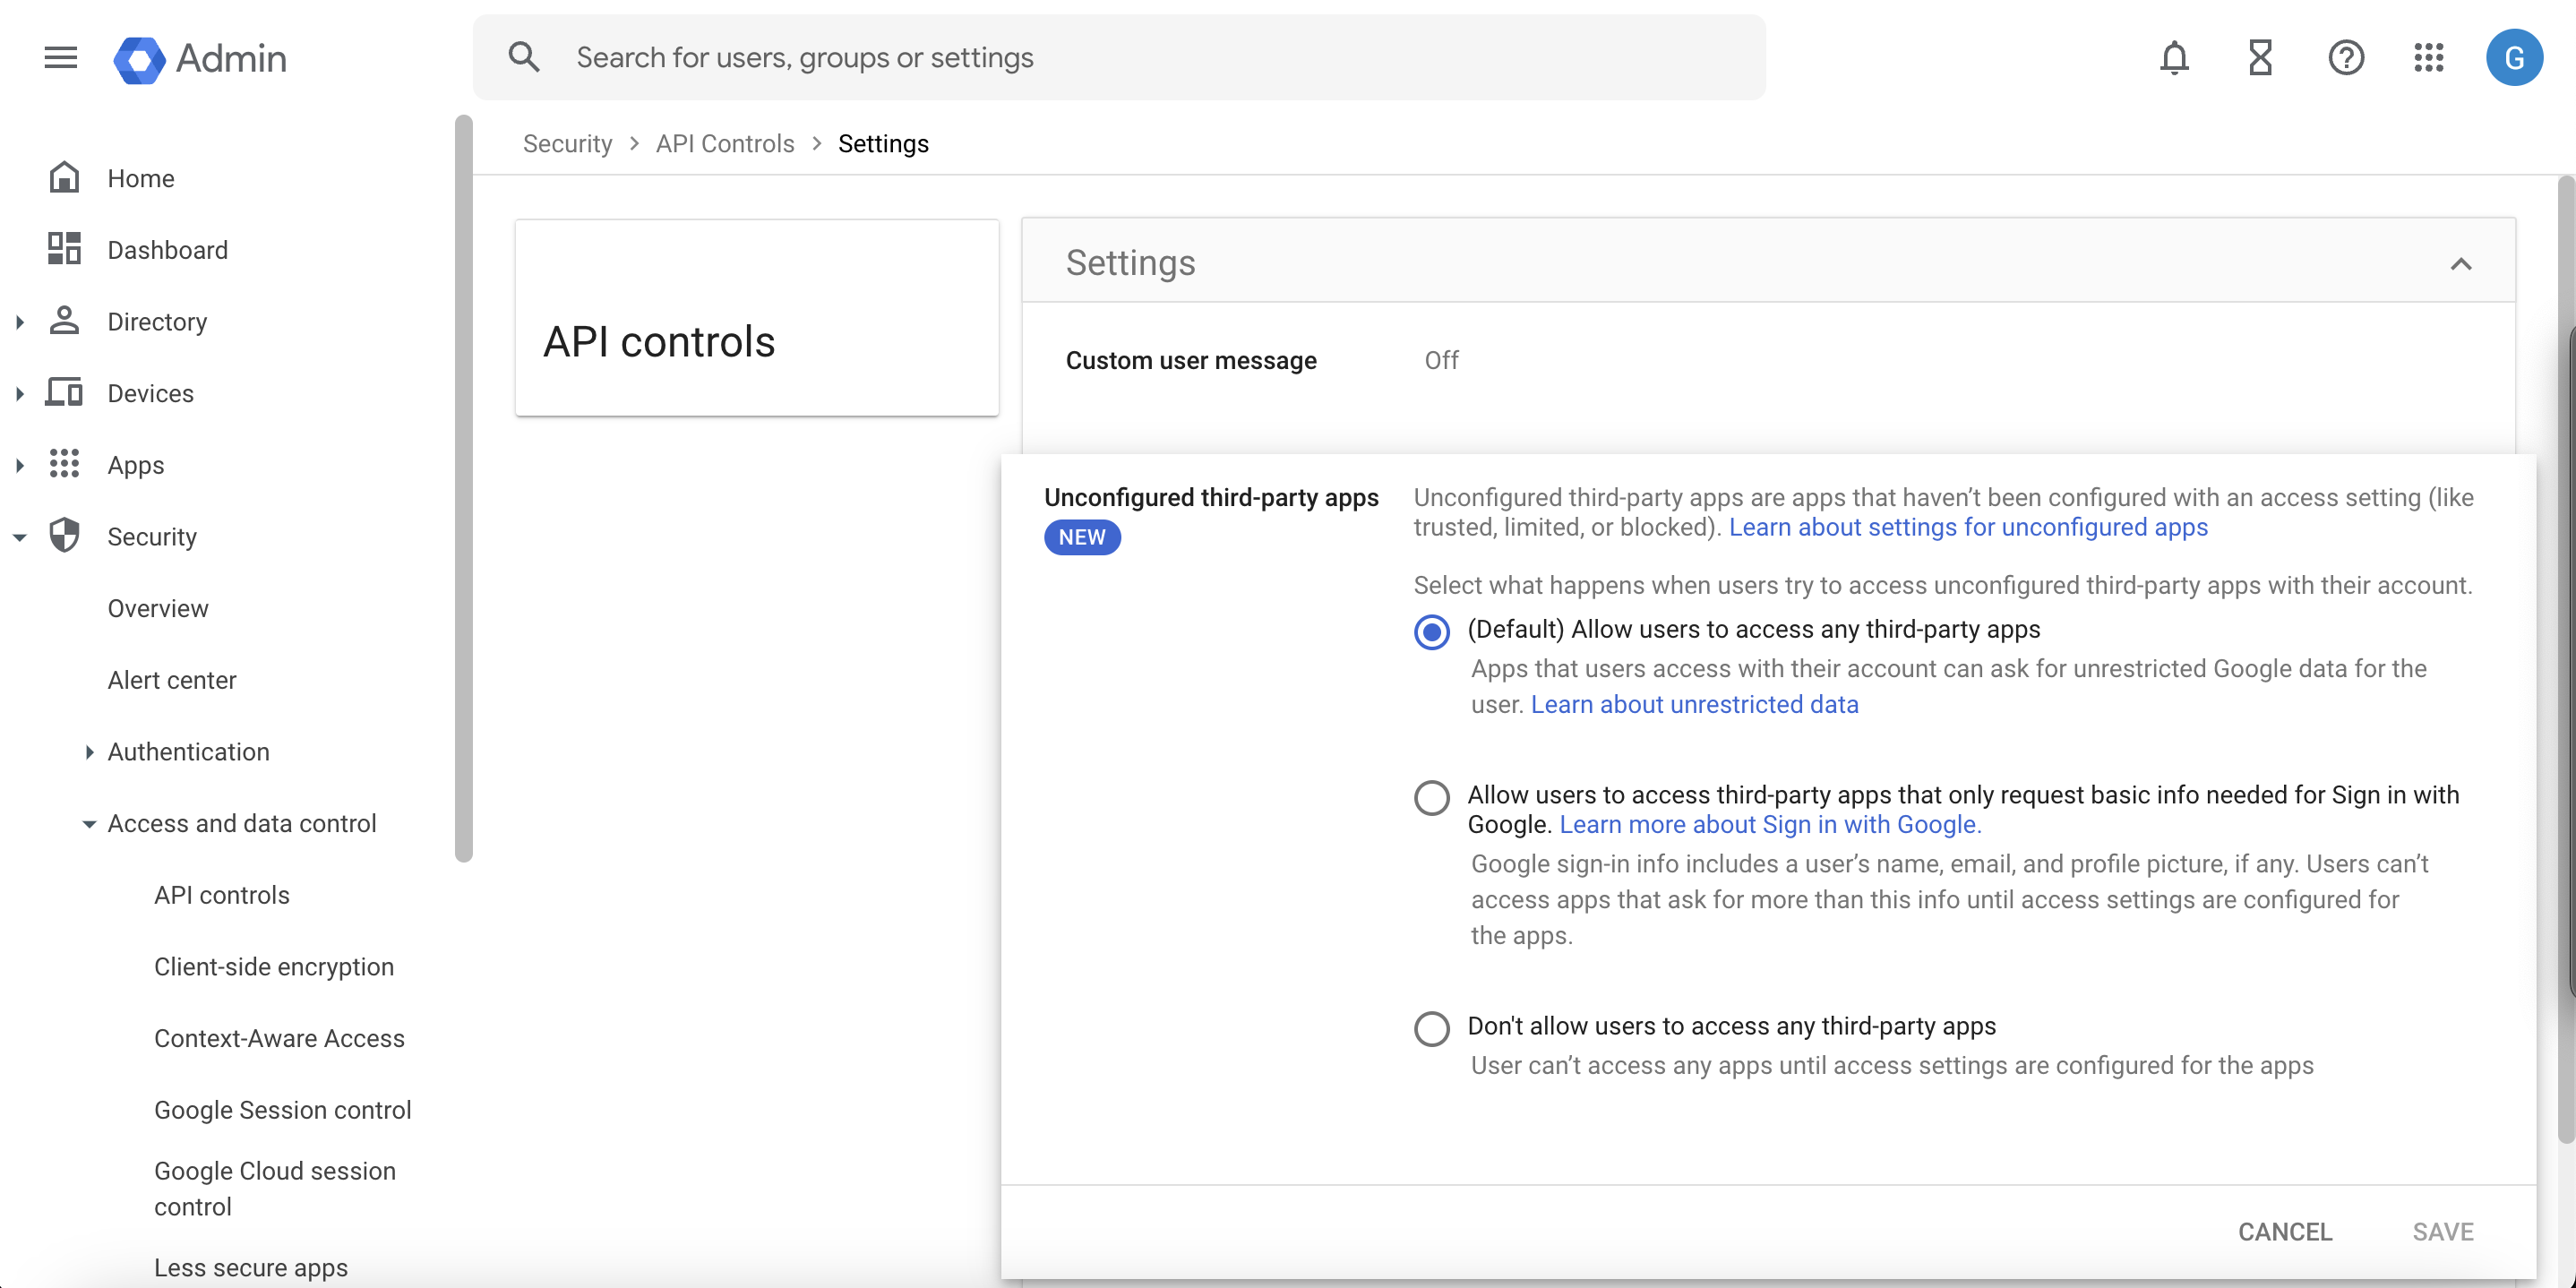The image size is (2576, 1288).
Task: Click the search users, groups or settings field
Action: pos(1119,57)
